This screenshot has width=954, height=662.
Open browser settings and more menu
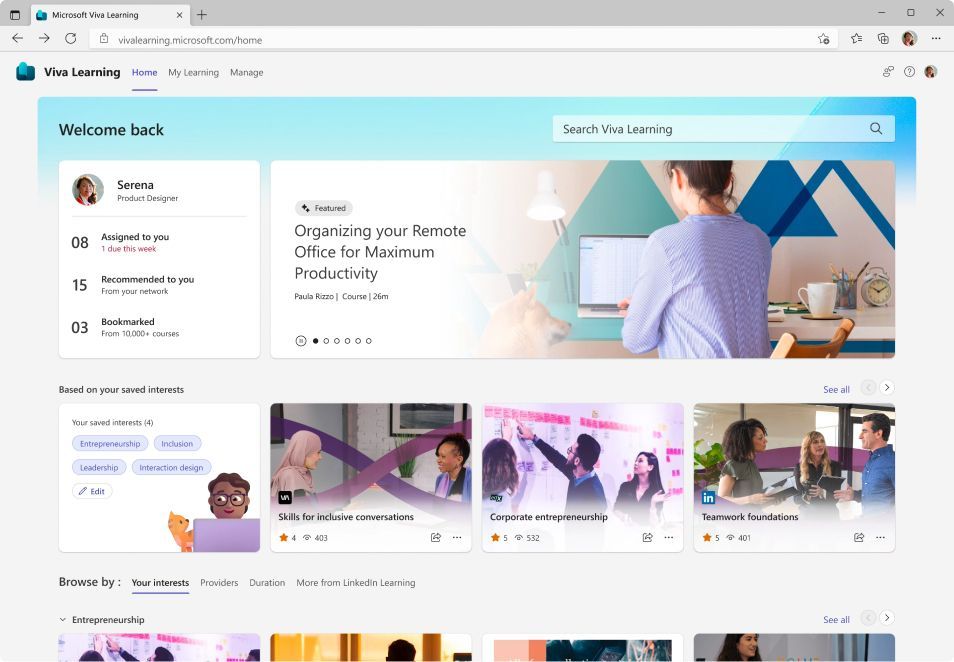coord(936,39)
